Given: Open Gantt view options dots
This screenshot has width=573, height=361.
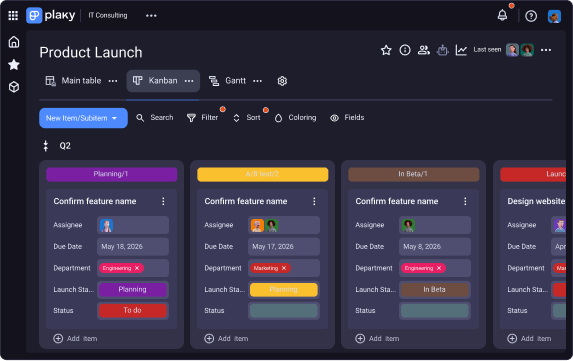Looking at the screenshot, I should [258, 81].
